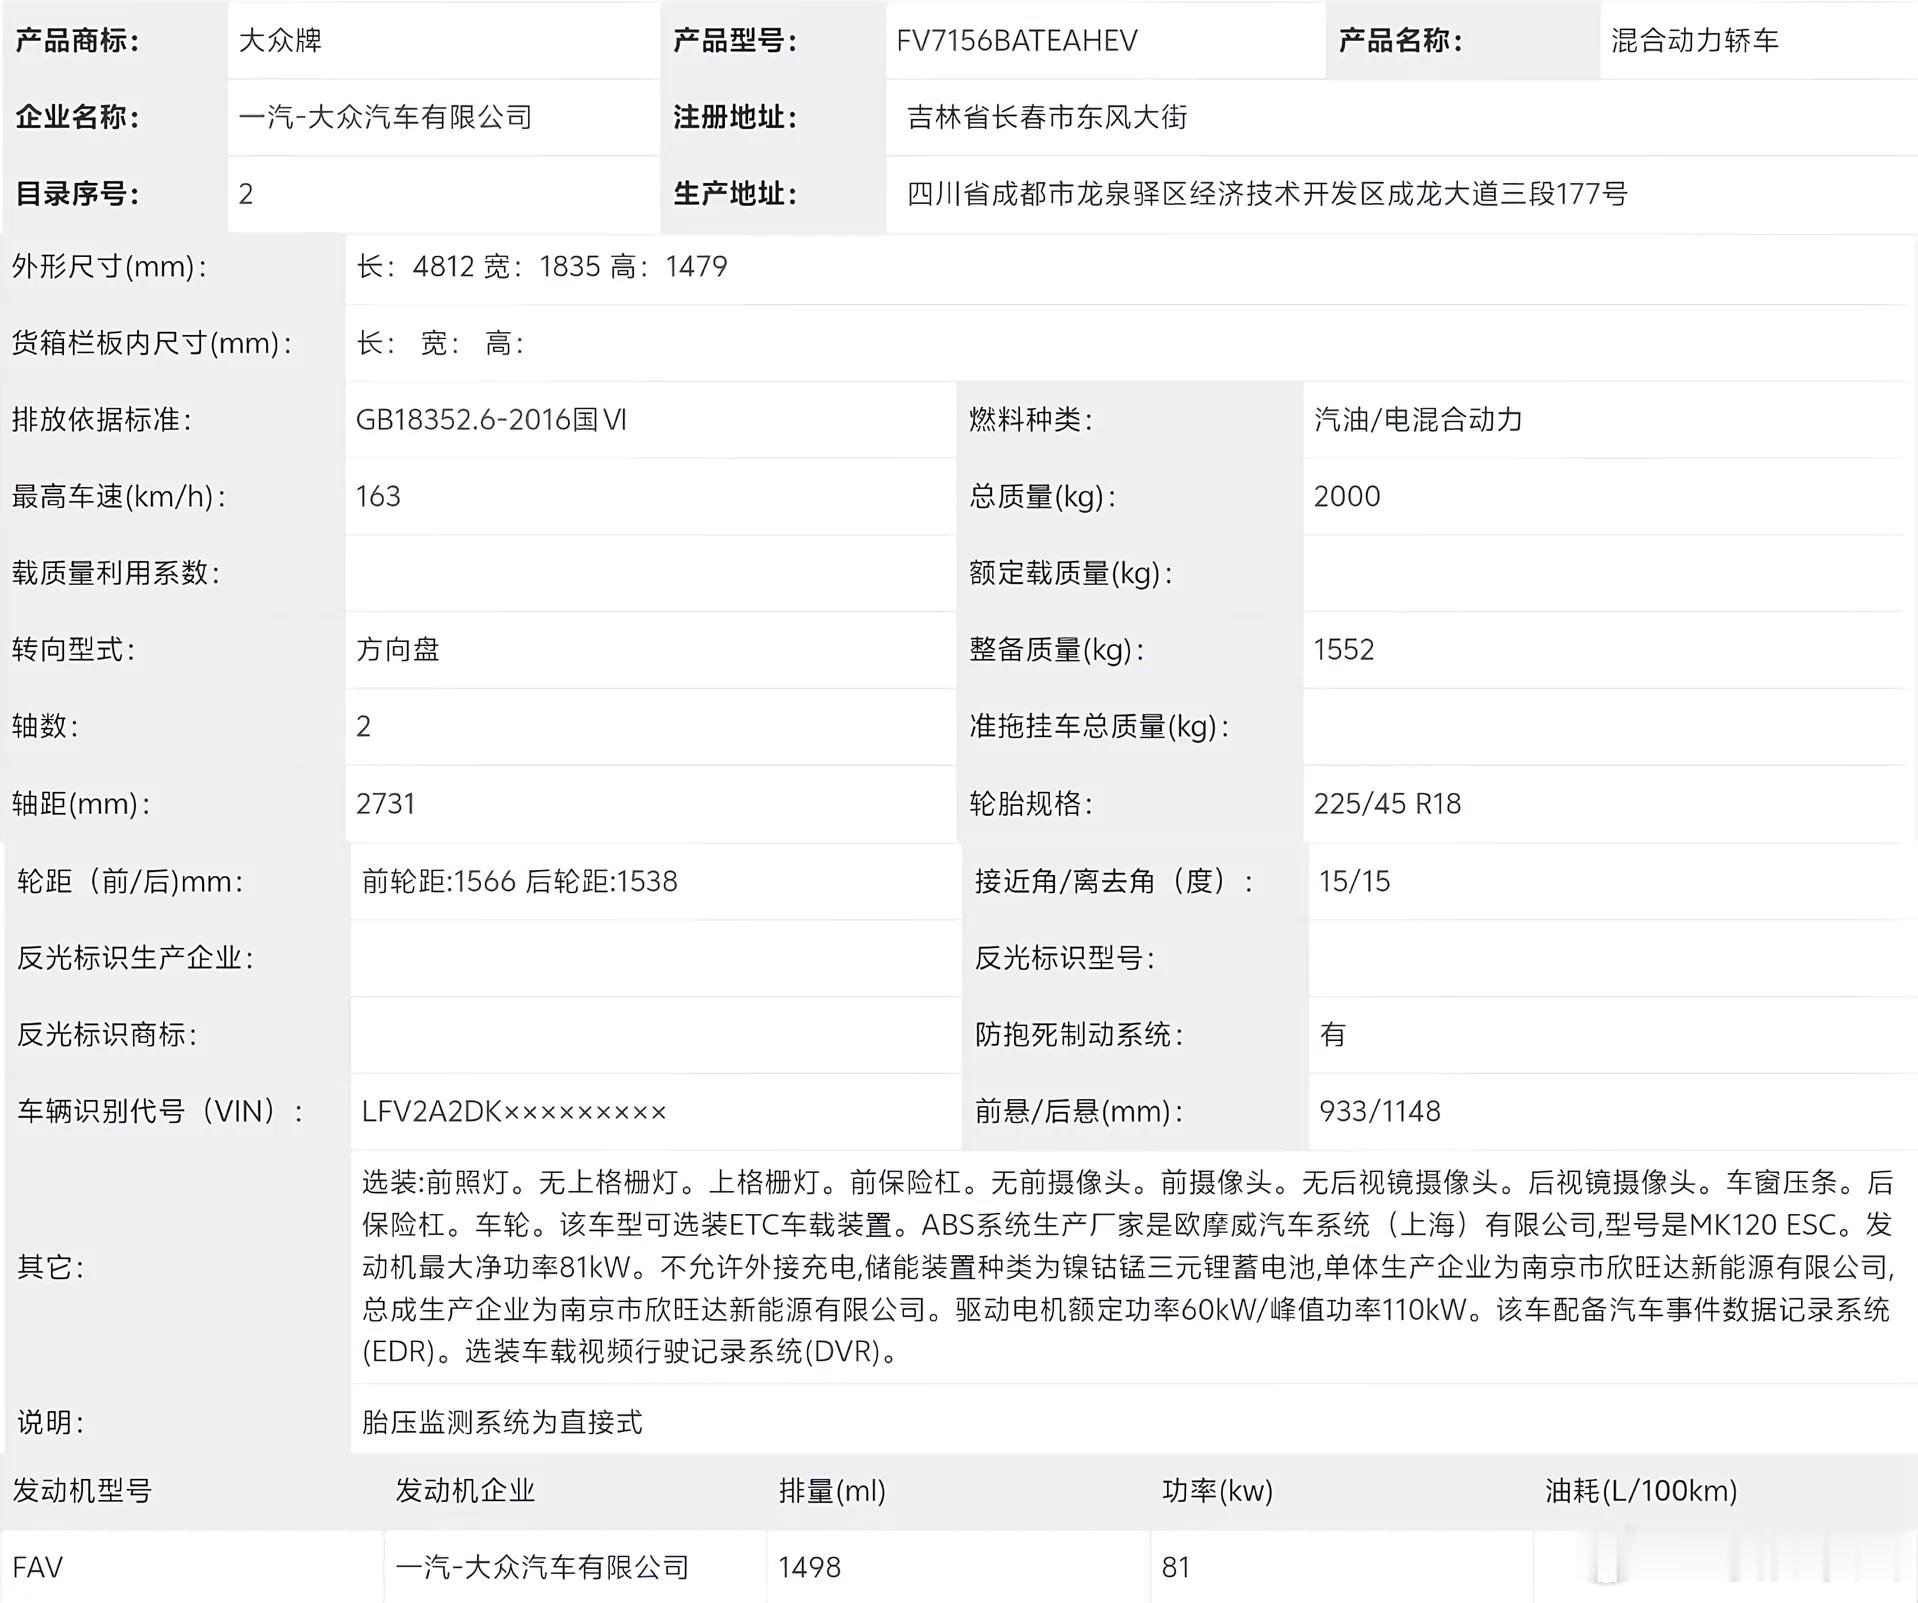This screenshot has height=1603, width=1918.
Task: Select the track width 前轮距1566 后轮距1538
Action: coord(519,882)
